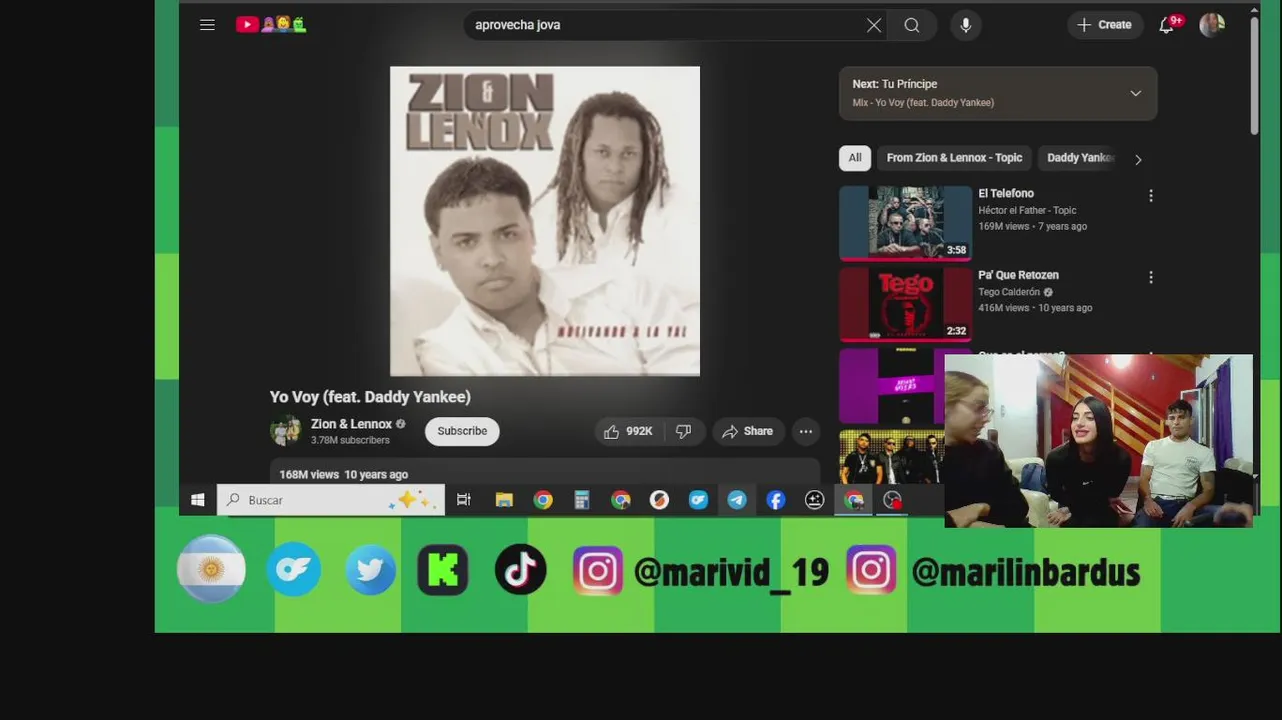Click the webcam overlay with three people
The width and height of the screenshot is (1282, 720).
(1098, 440)
